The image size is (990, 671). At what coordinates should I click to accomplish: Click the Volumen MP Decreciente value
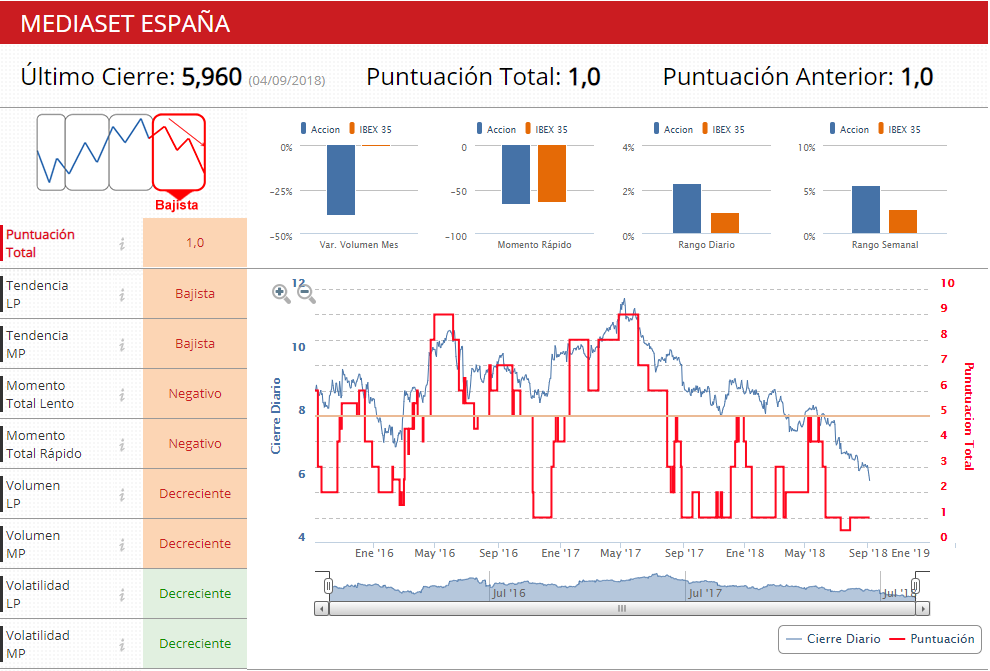point(195,543)
